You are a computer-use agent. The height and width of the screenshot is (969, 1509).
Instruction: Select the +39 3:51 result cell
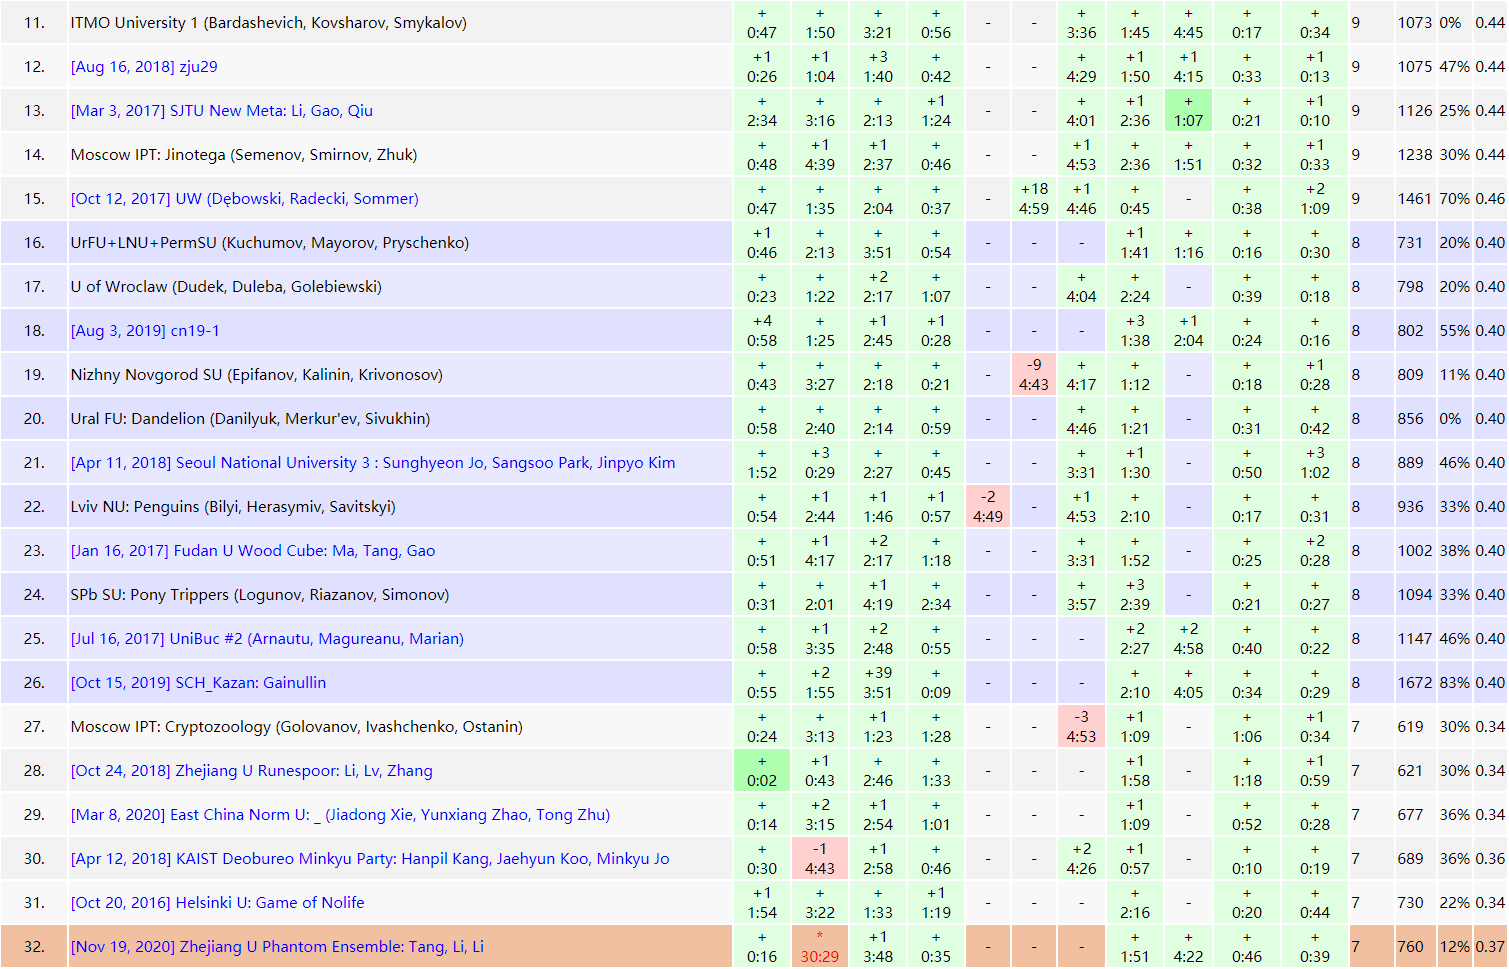coord(878,683)
